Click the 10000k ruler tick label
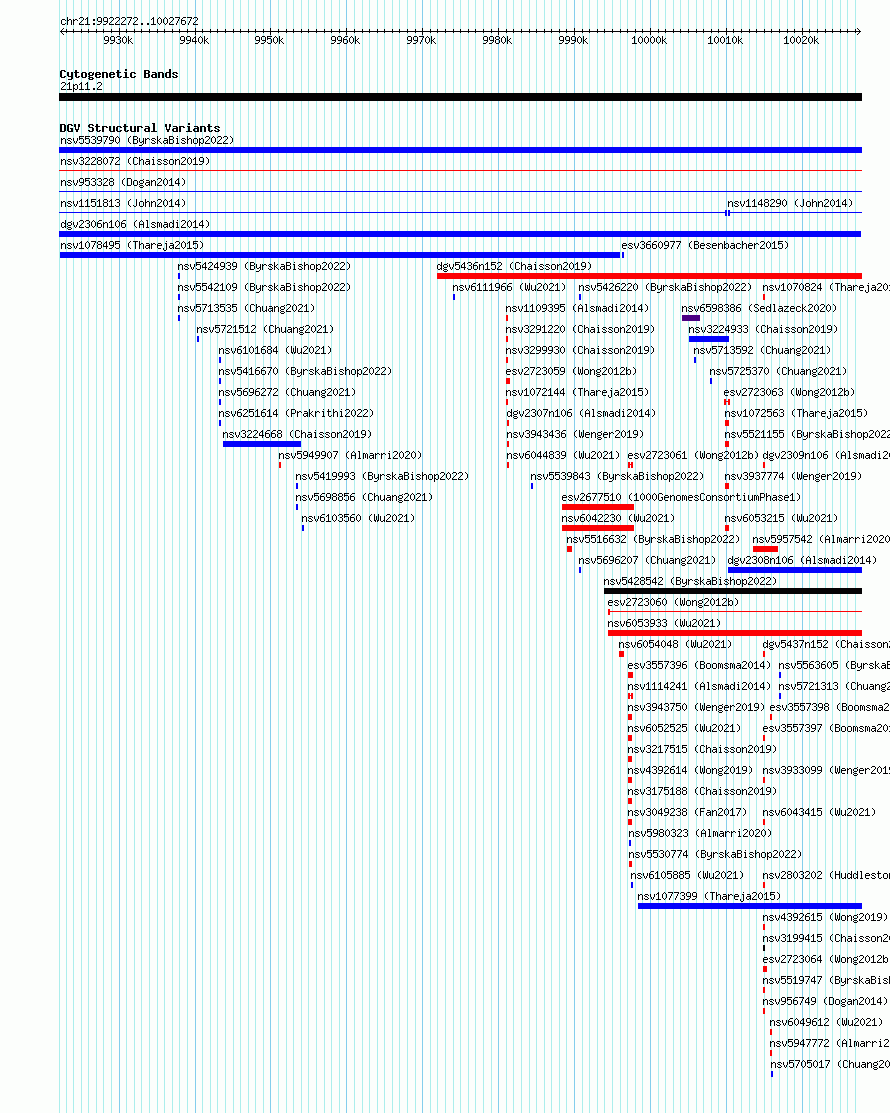890x1113 pixels. point(649,40)
